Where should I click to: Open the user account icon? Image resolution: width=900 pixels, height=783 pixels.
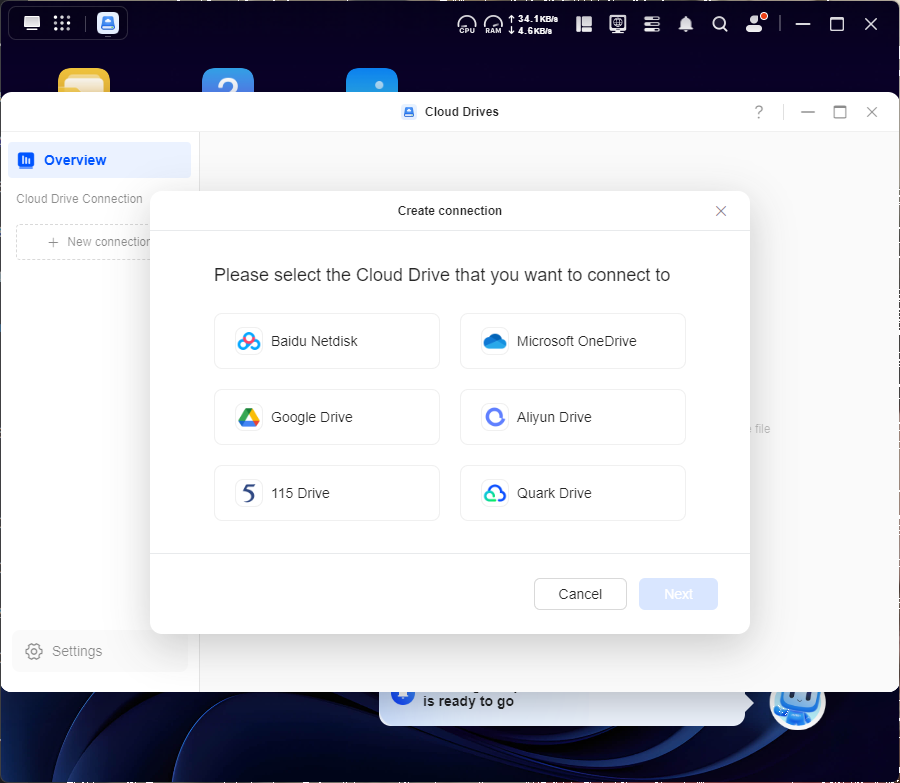755,24
